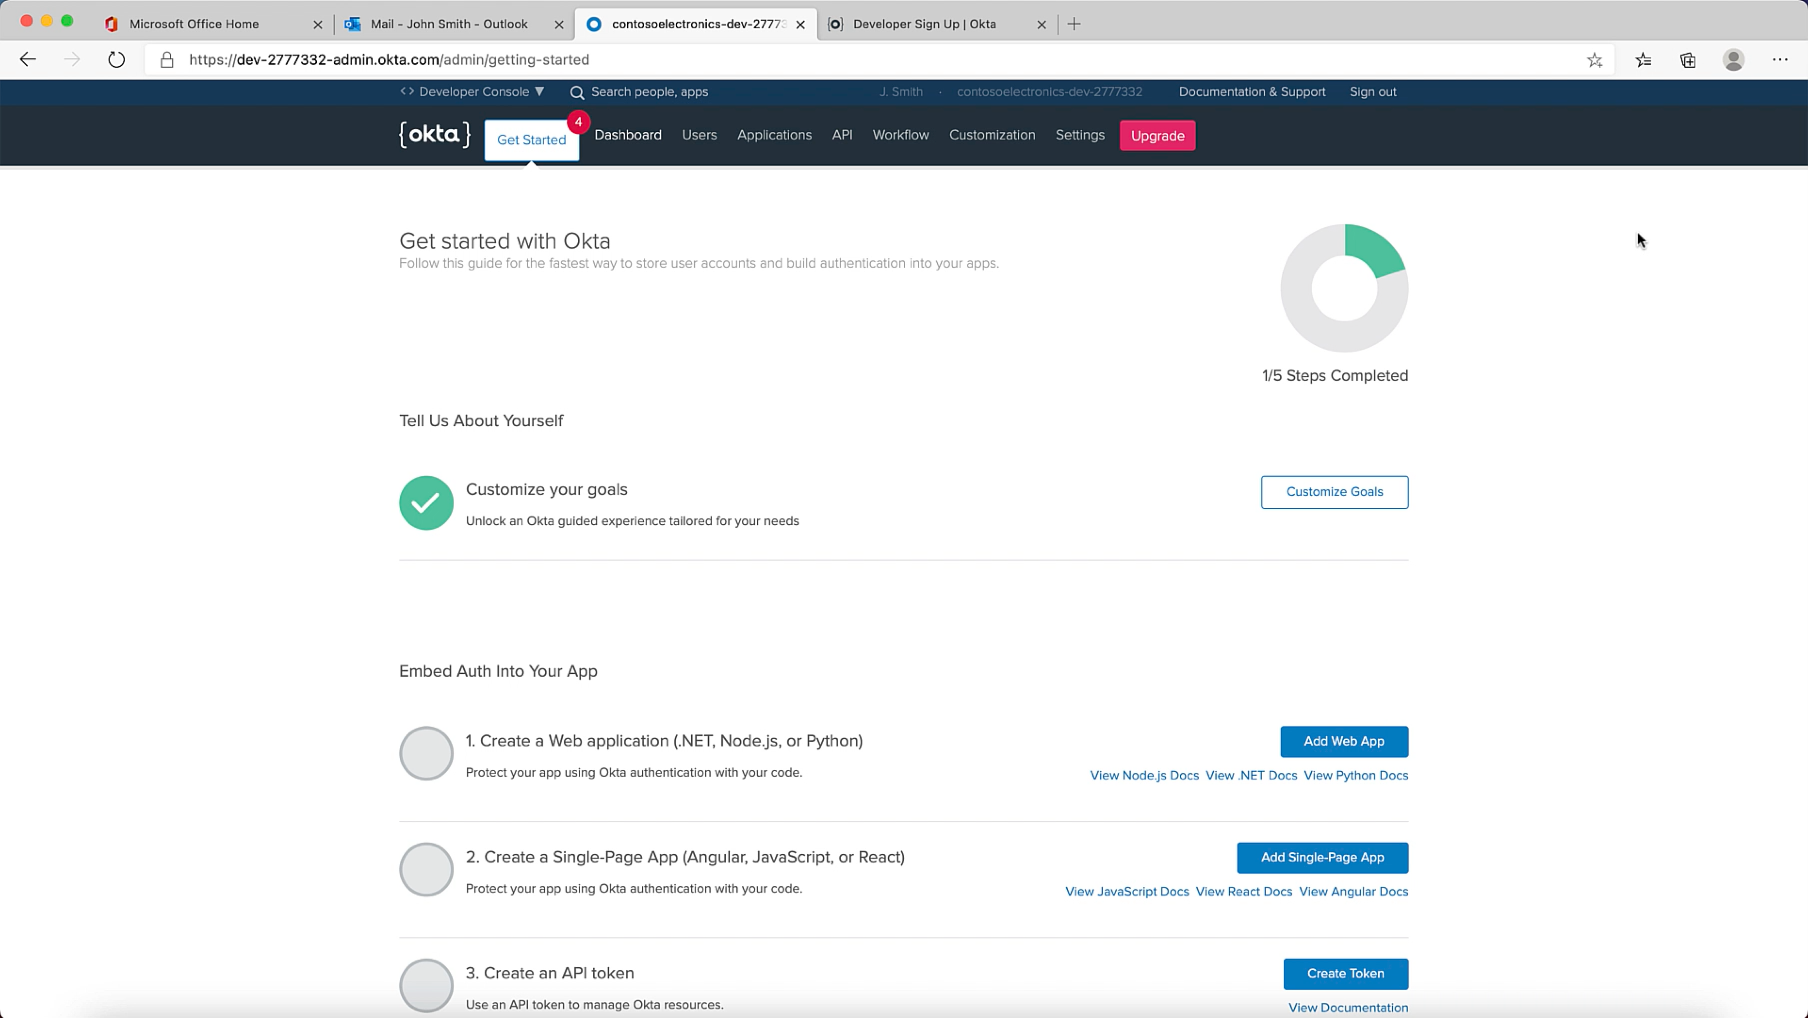Click the Search people, apps field
The height and width of the screenshot is (1018, 1808).
649,92
